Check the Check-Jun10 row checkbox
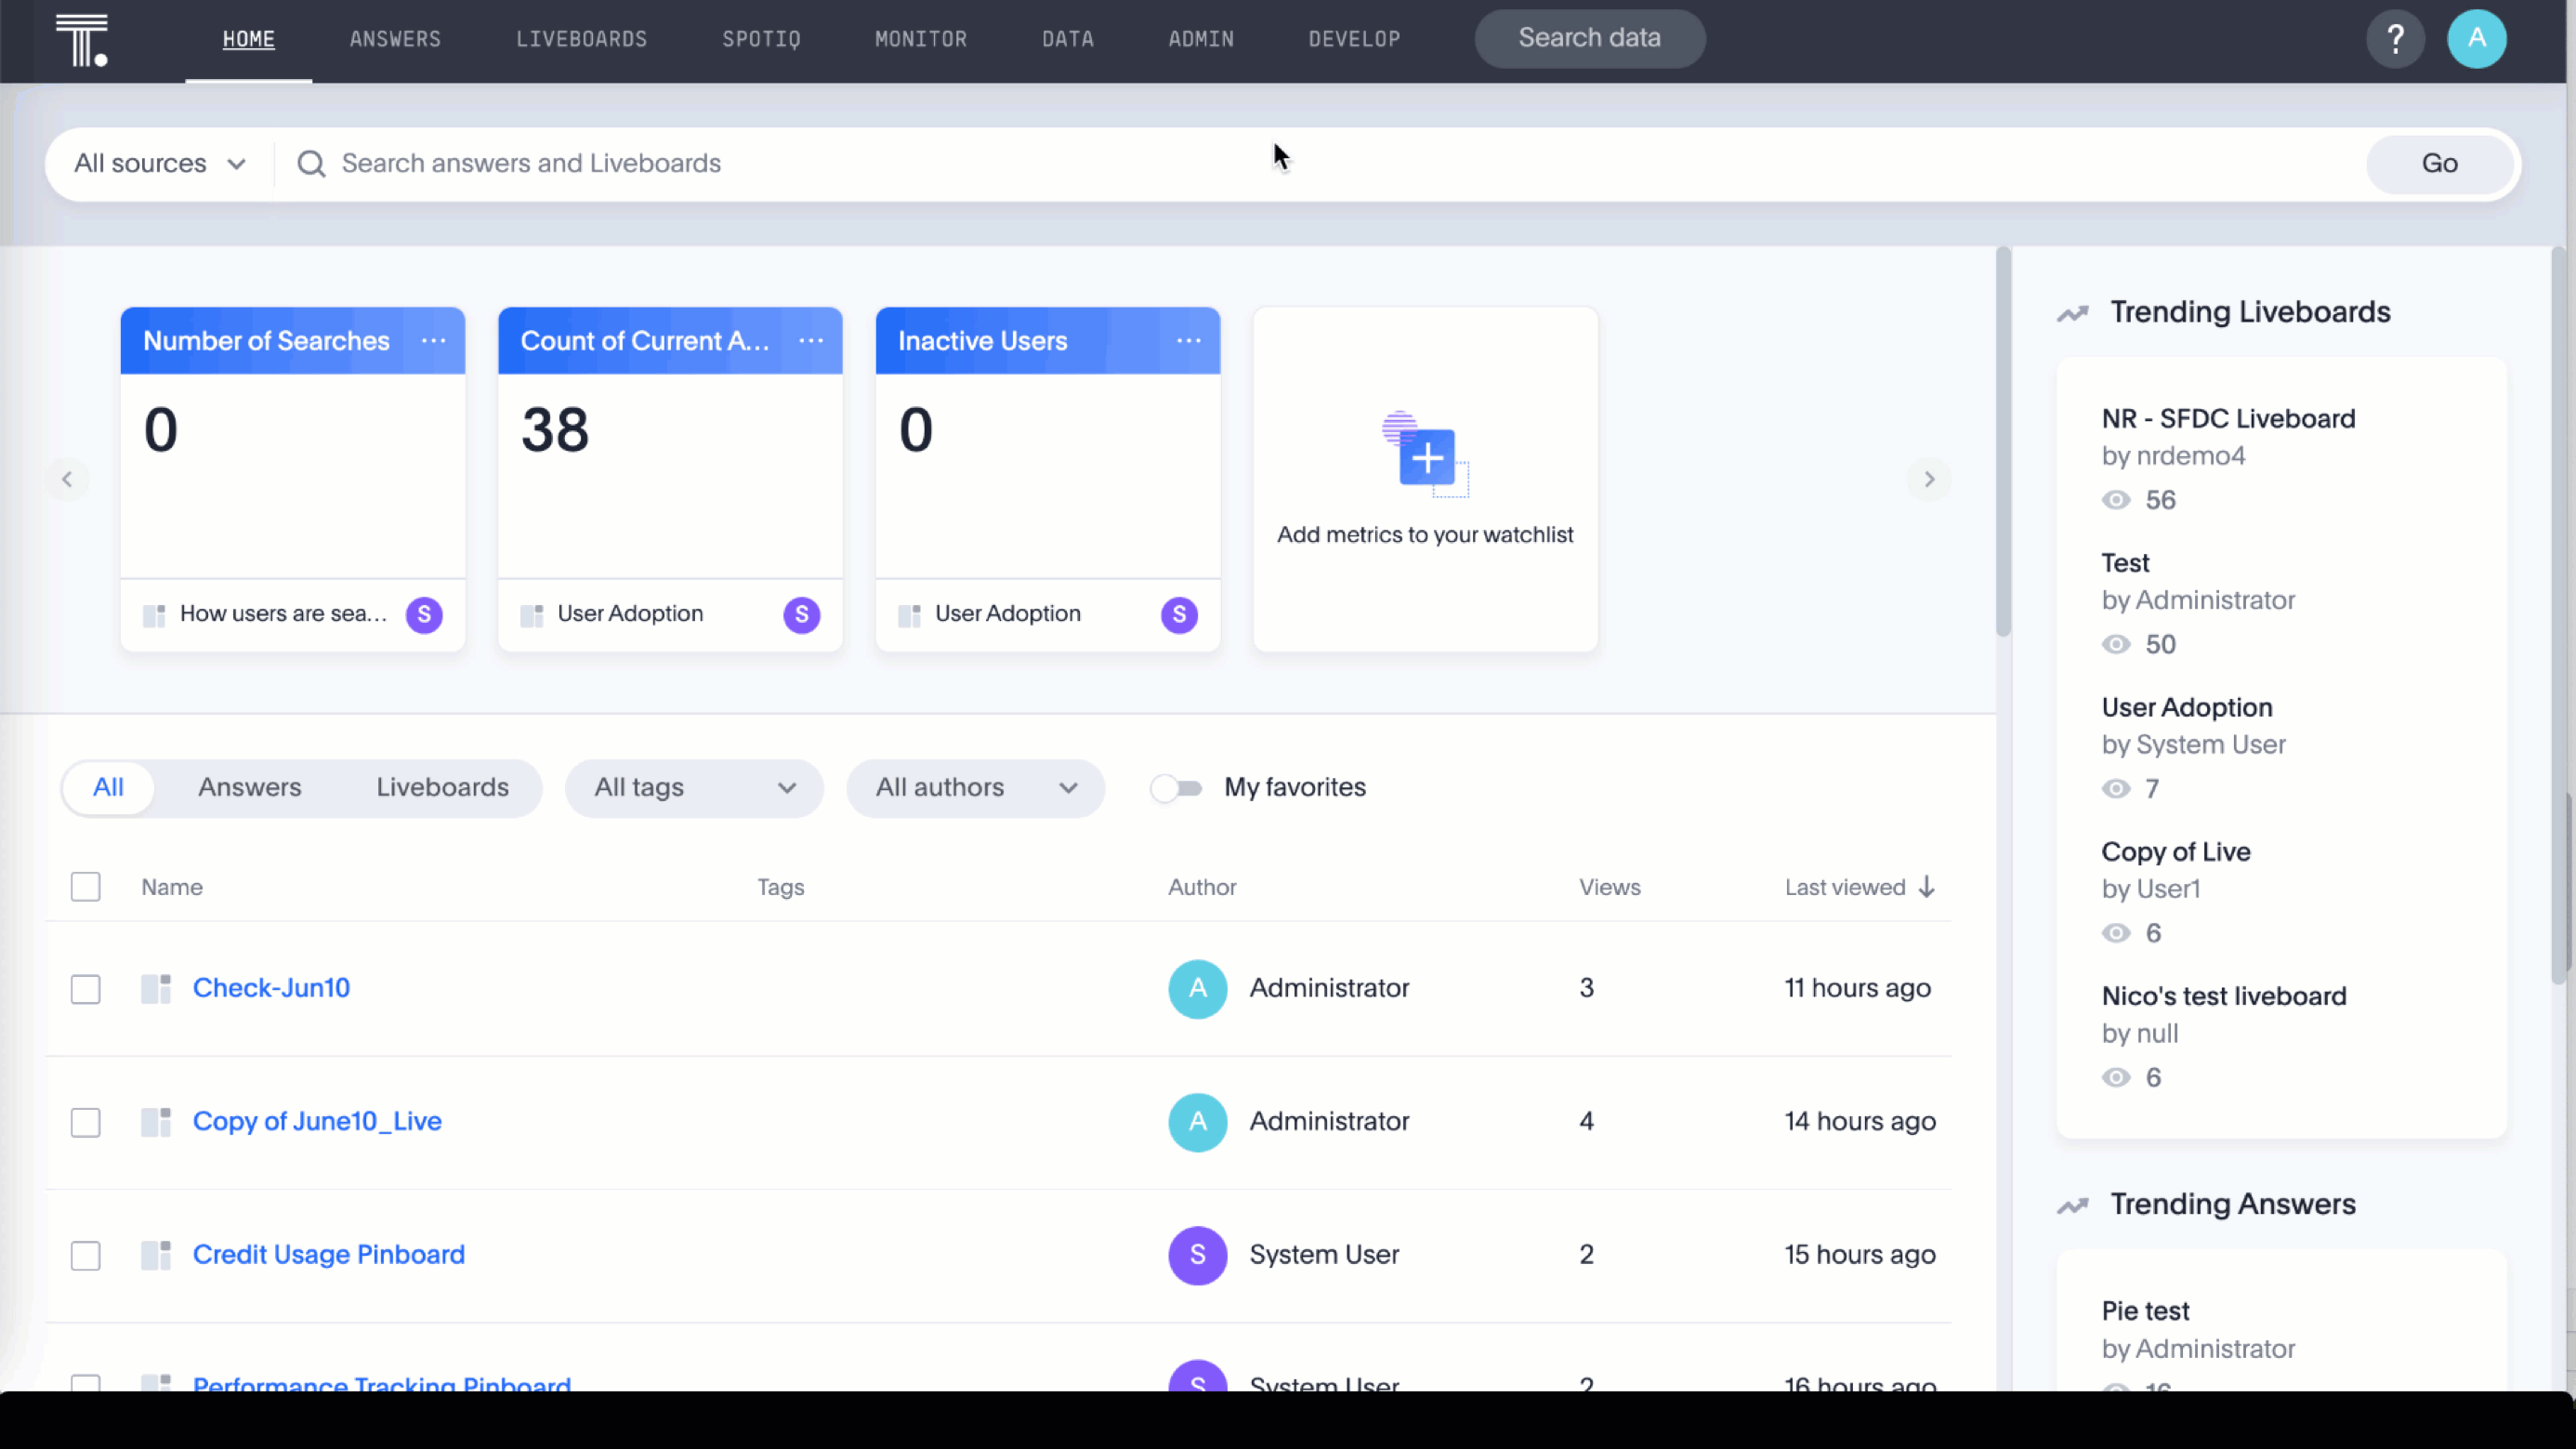The width and height of the screenshot is (2576, 1449). (x=86, y=989)
